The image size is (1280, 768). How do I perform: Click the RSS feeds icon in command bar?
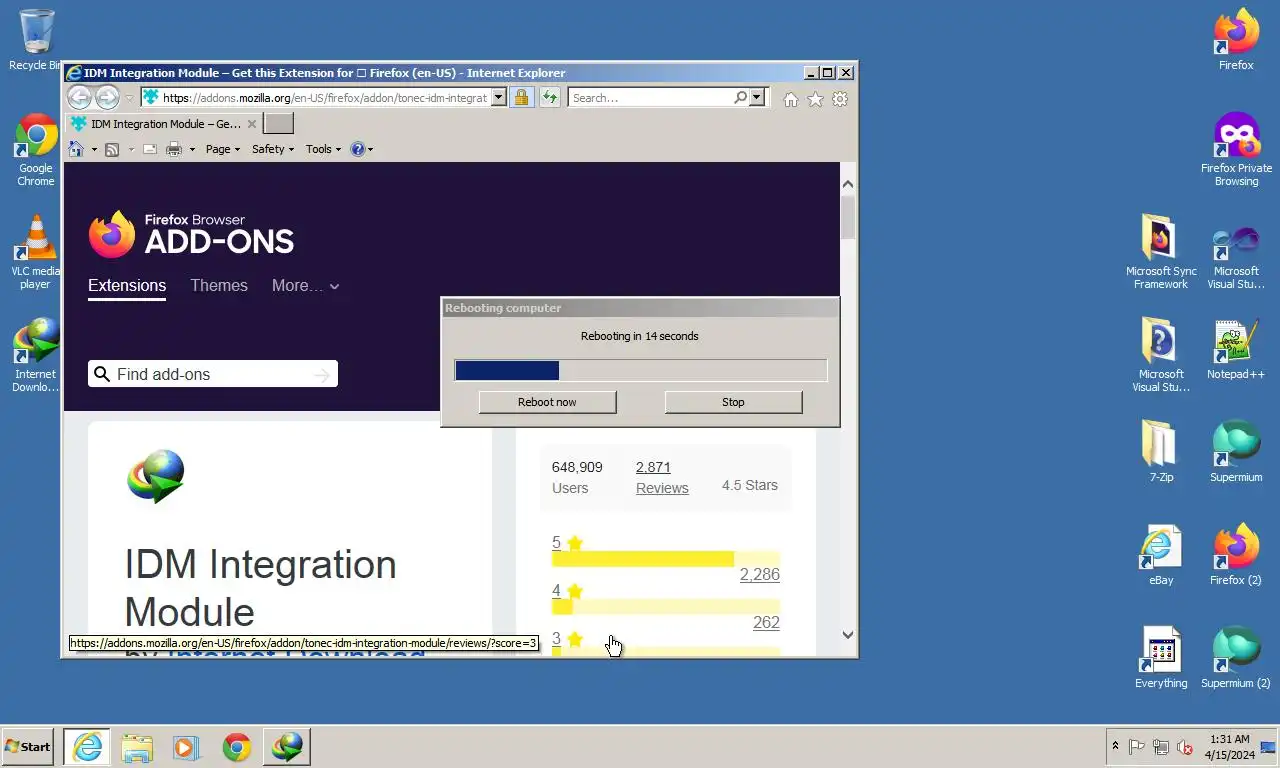click(112, 149)
